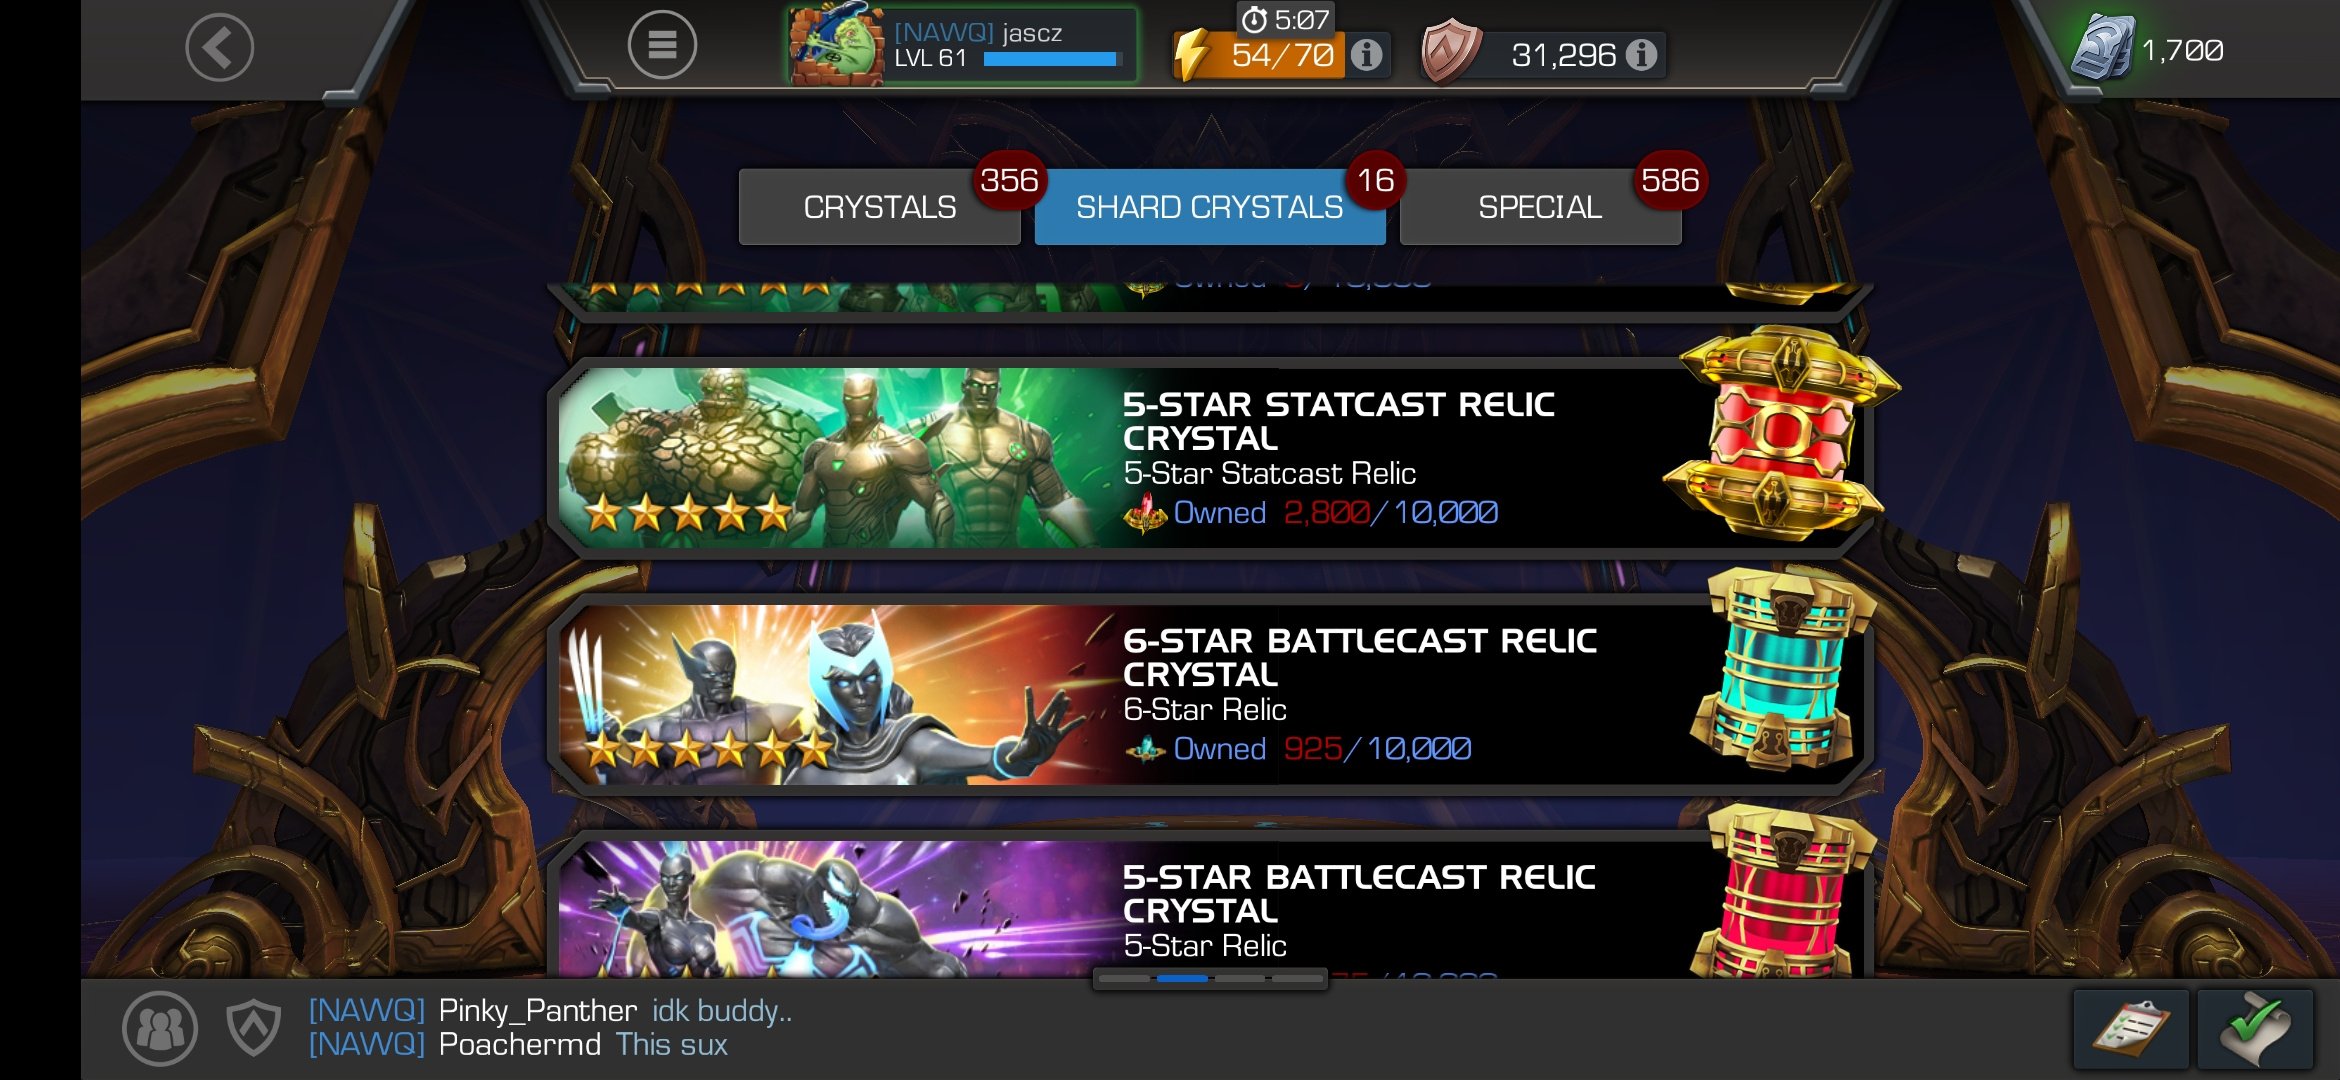Switch to the Crystals tab

pyautogui.click(x=879, y=207)
